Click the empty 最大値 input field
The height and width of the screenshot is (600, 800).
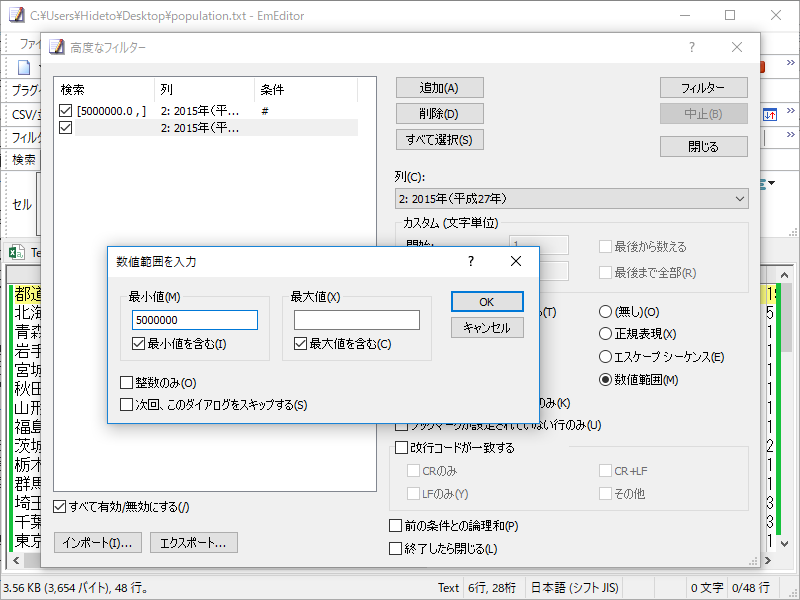[x=357, y=320]
